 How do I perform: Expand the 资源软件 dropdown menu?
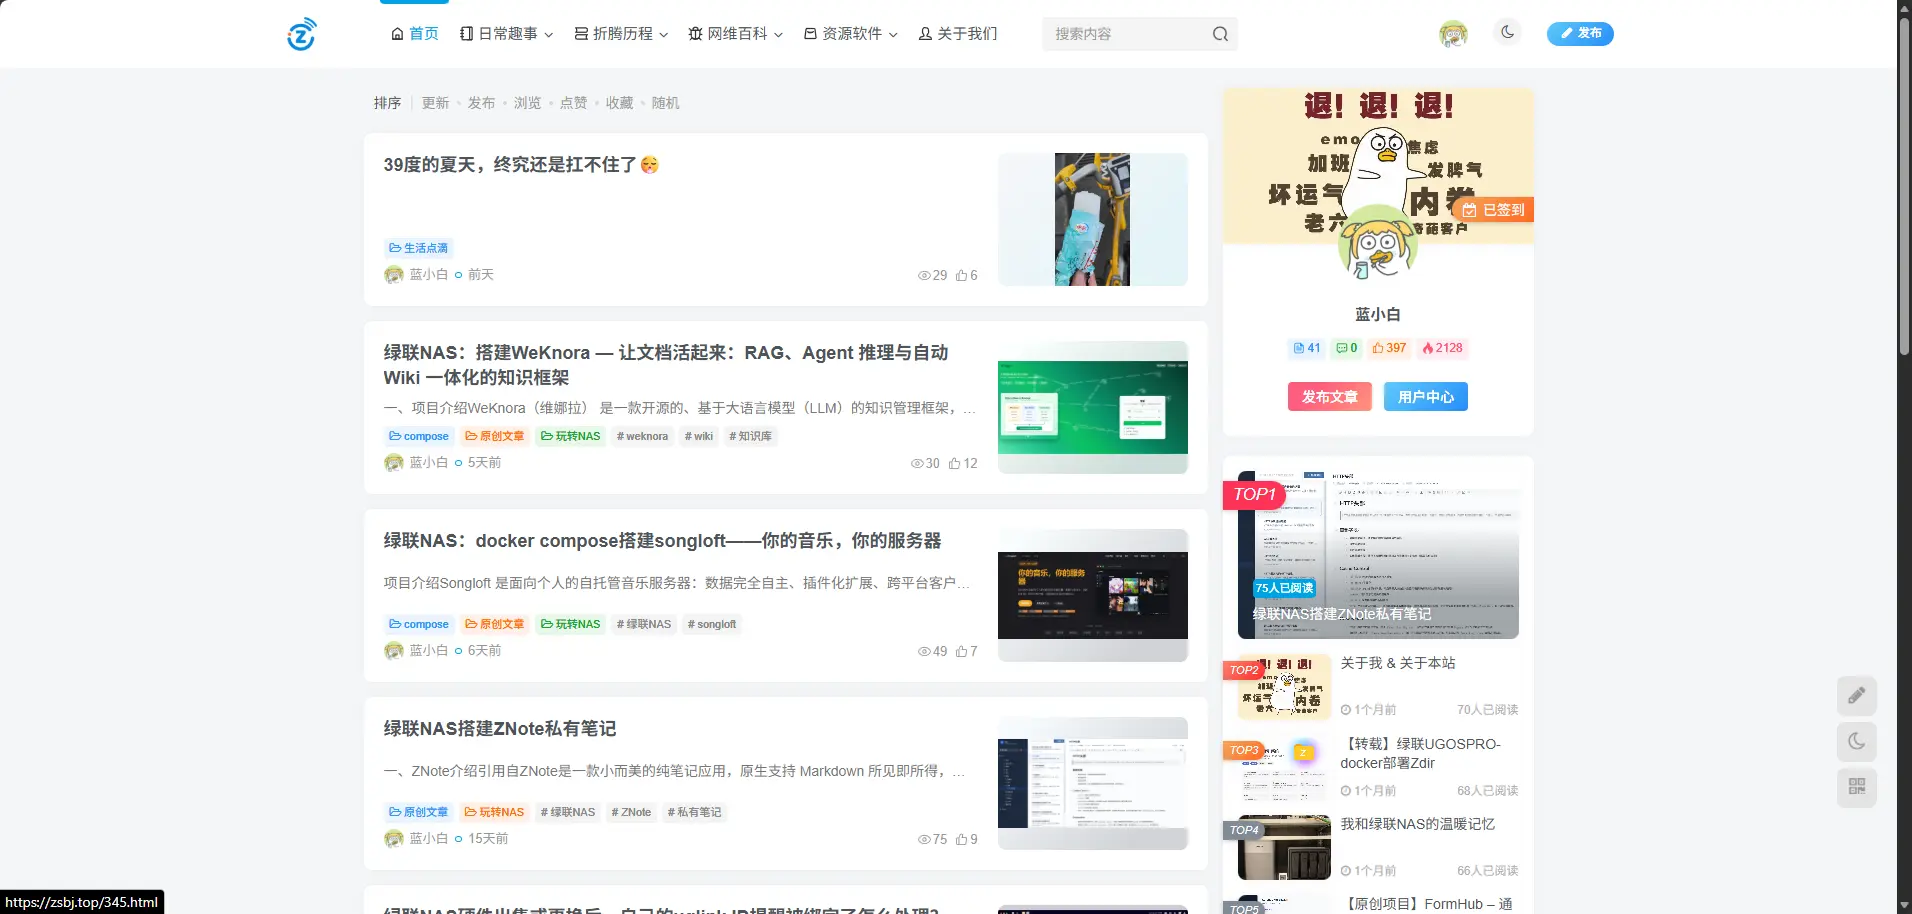(851, 34)
